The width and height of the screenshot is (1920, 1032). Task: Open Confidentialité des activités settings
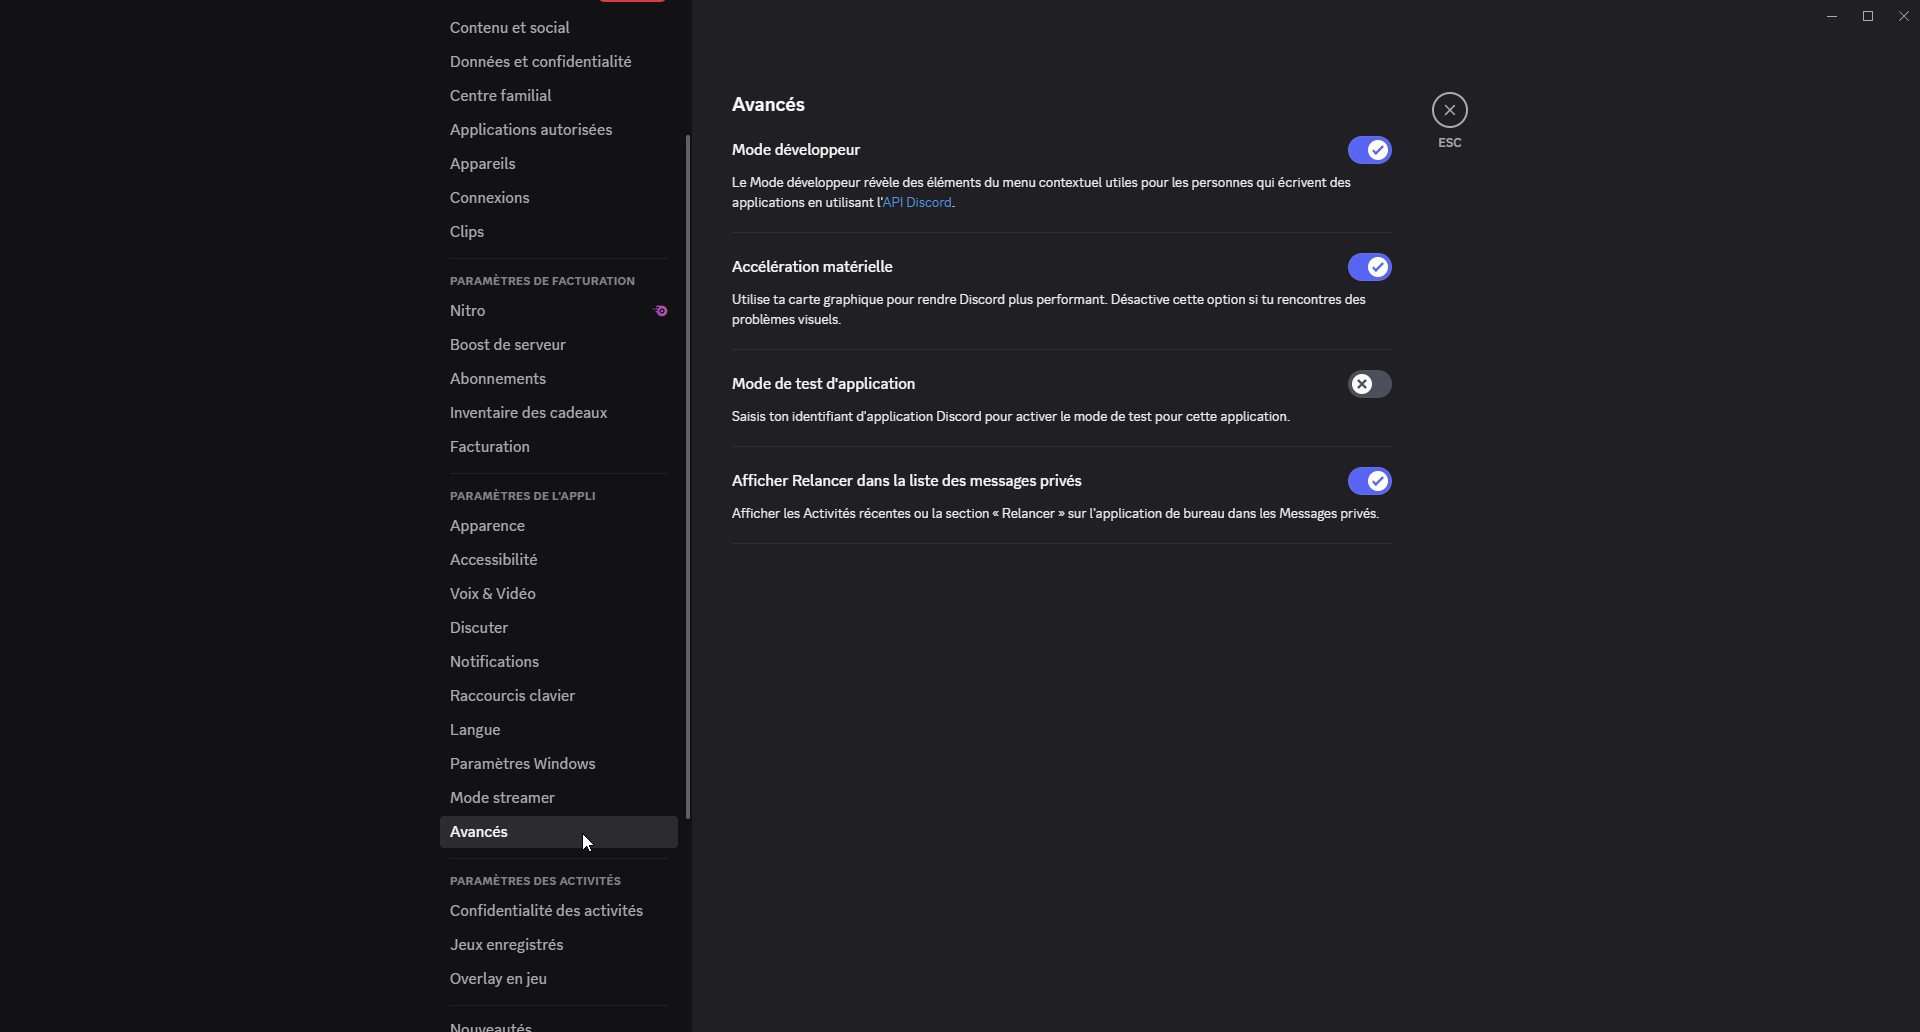pyautogui.click(x=546, y=911)
